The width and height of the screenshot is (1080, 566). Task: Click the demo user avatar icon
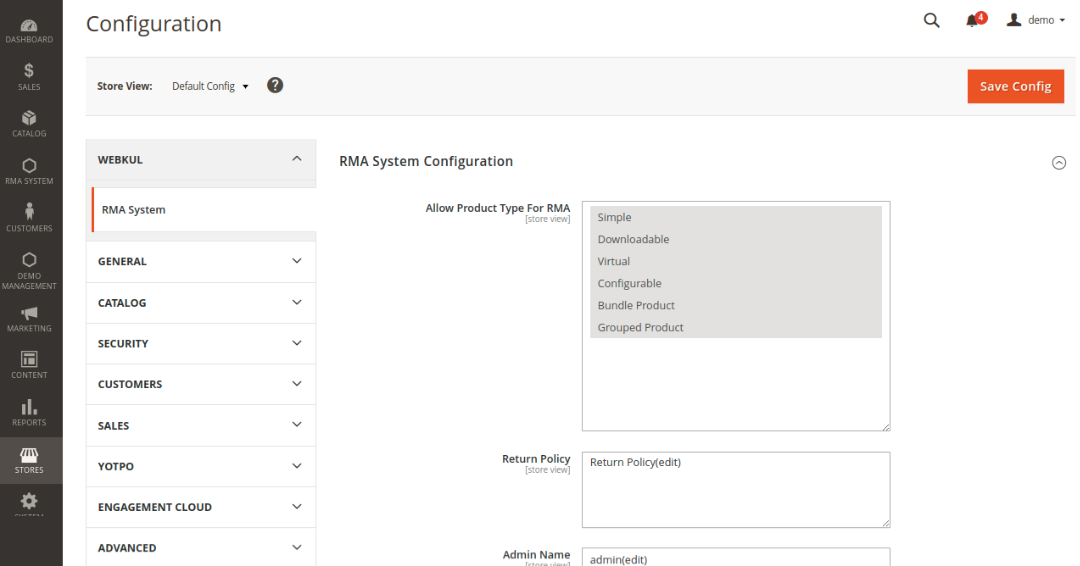[1014, 20]
